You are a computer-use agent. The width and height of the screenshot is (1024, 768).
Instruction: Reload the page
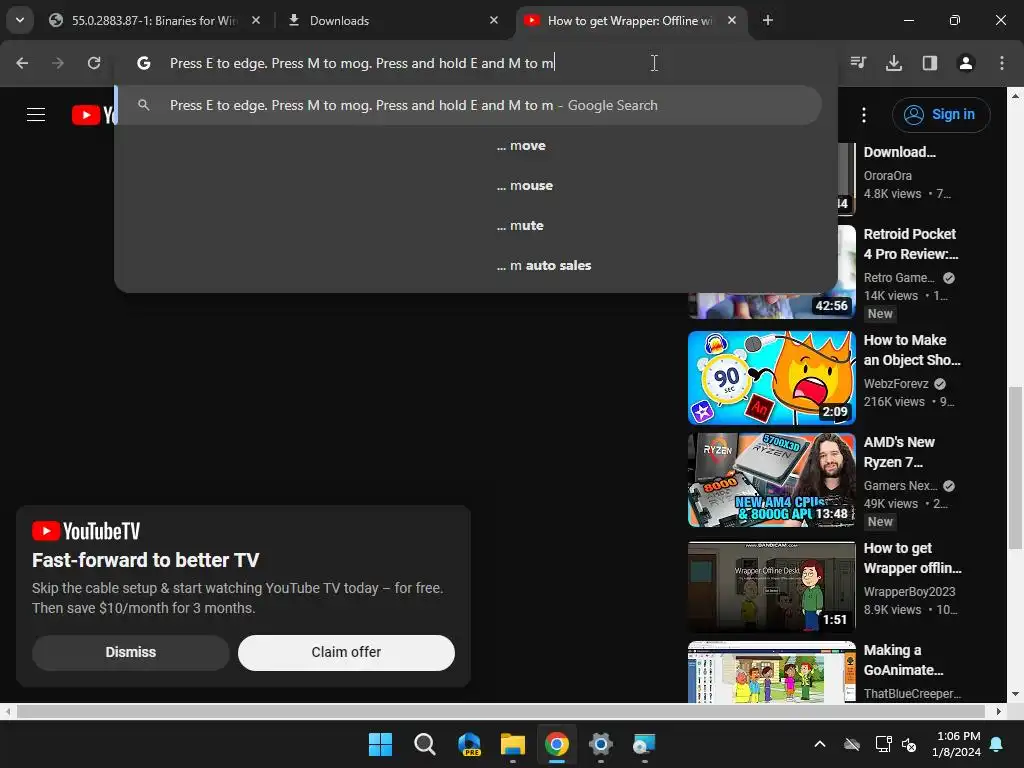[x=94, y=63]
